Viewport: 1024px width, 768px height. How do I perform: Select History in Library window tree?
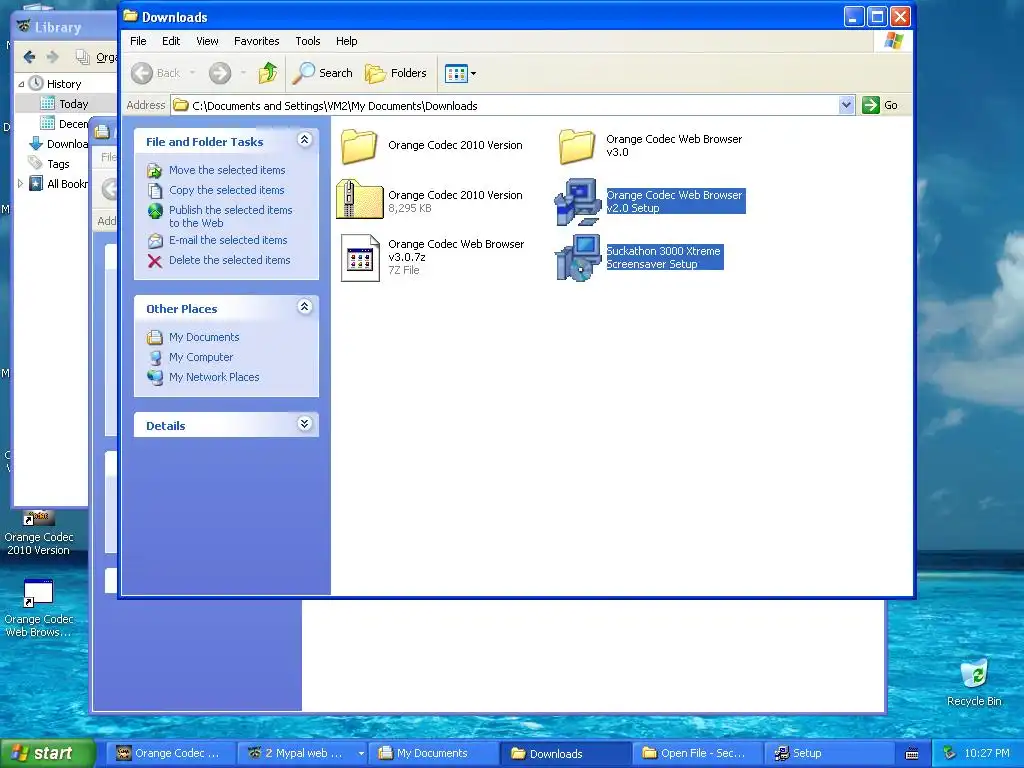[64, 84]
